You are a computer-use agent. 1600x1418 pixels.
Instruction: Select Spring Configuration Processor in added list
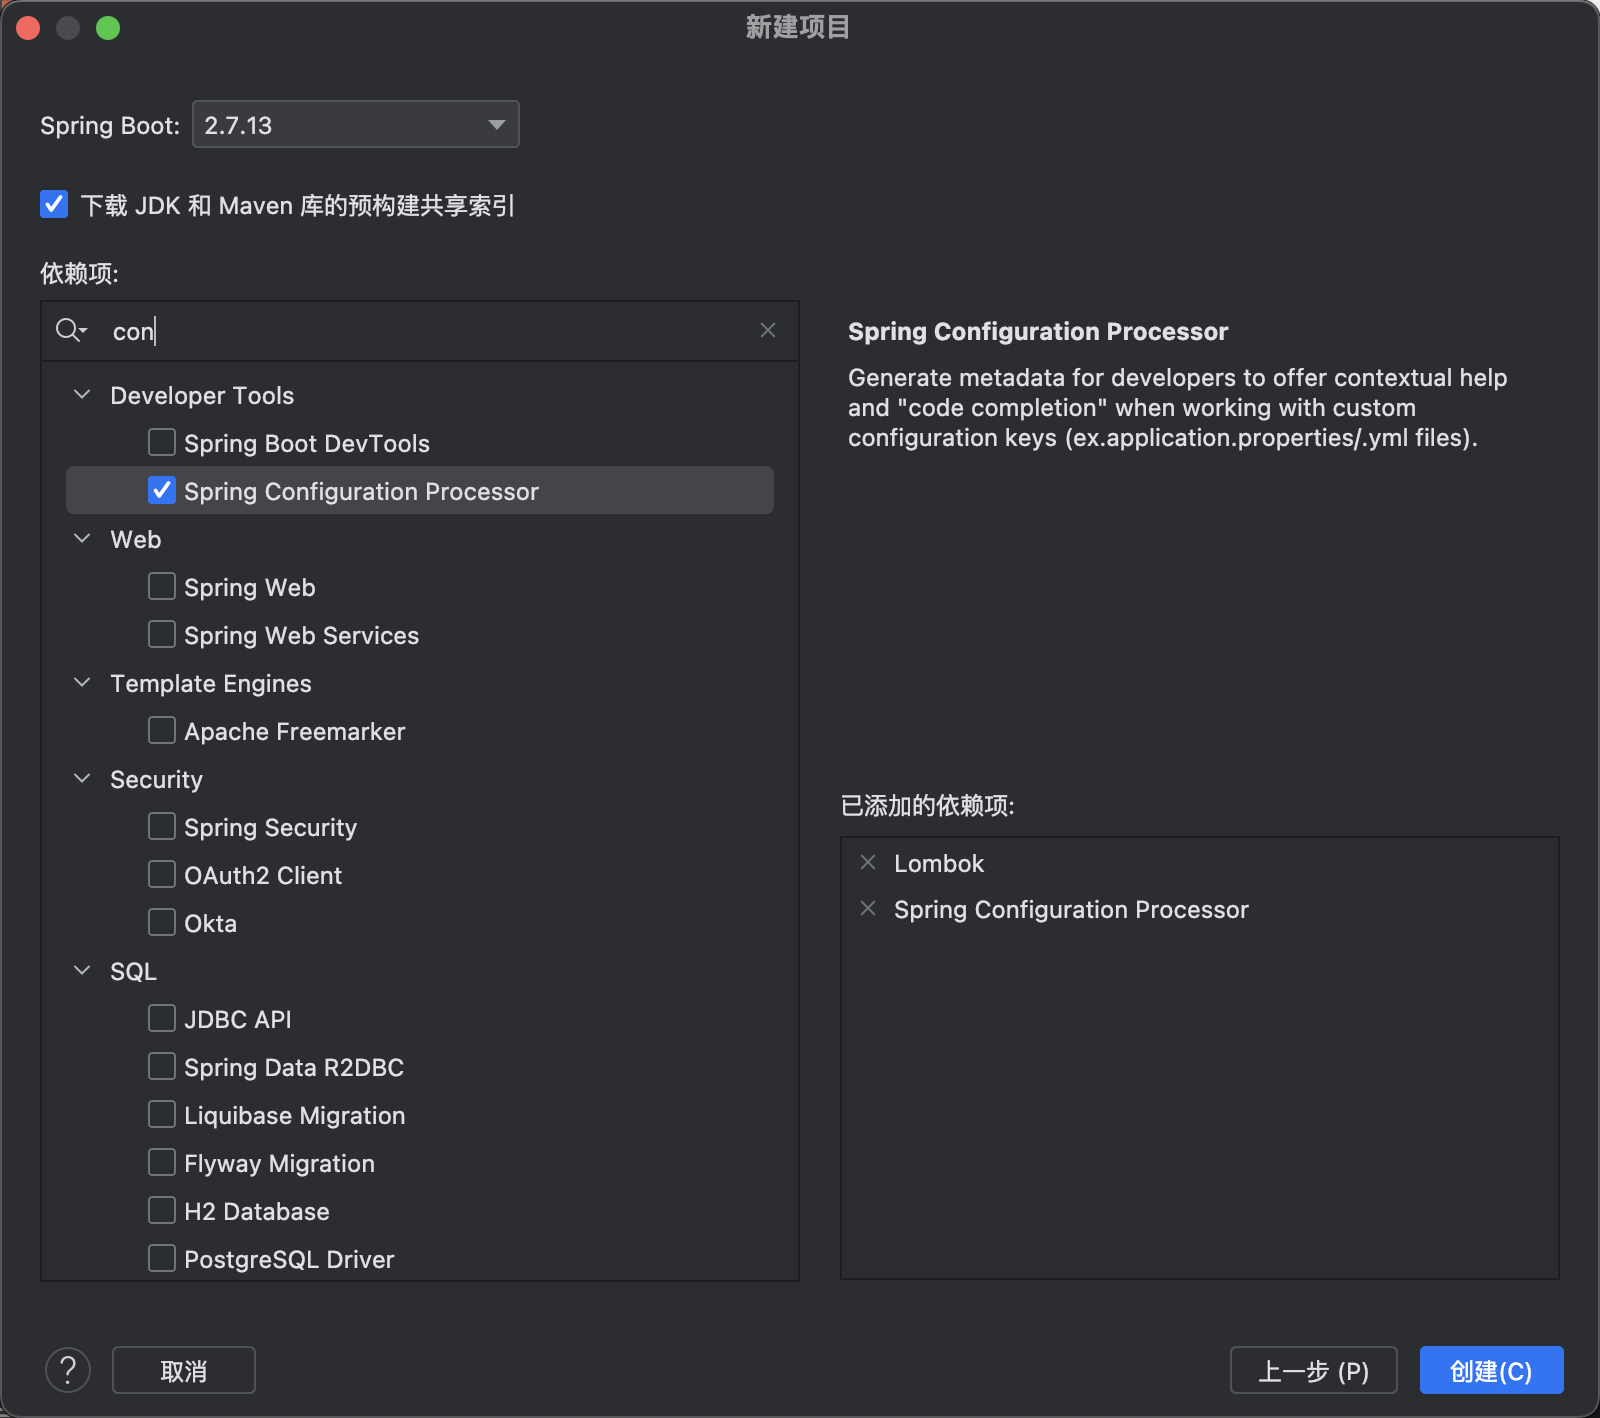coord(1071,909)
